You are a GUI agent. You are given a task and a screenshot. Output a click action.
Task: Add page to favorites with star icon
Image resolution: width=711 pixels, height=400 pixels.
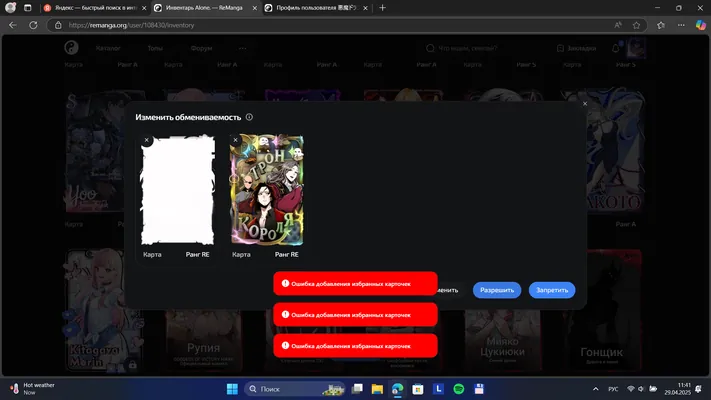[x=637, y=25]
